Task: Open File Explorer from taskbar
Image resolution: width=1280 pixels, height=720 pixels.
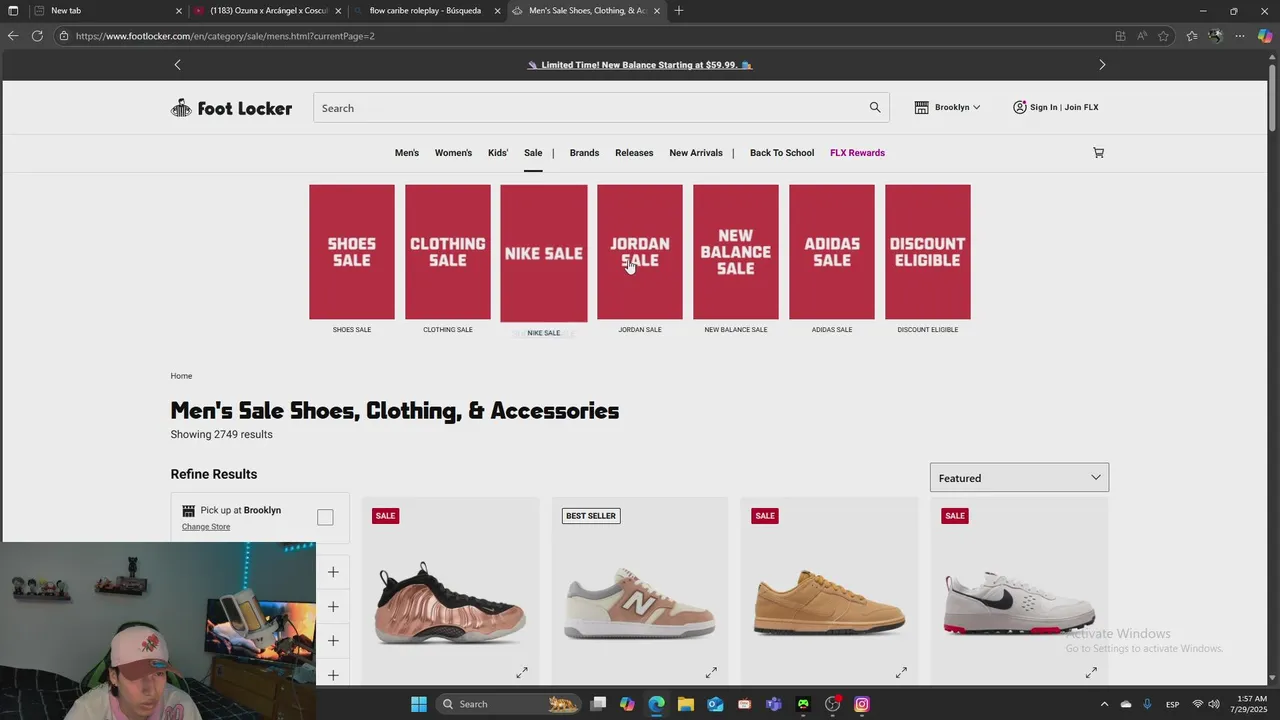Action: 686,704
